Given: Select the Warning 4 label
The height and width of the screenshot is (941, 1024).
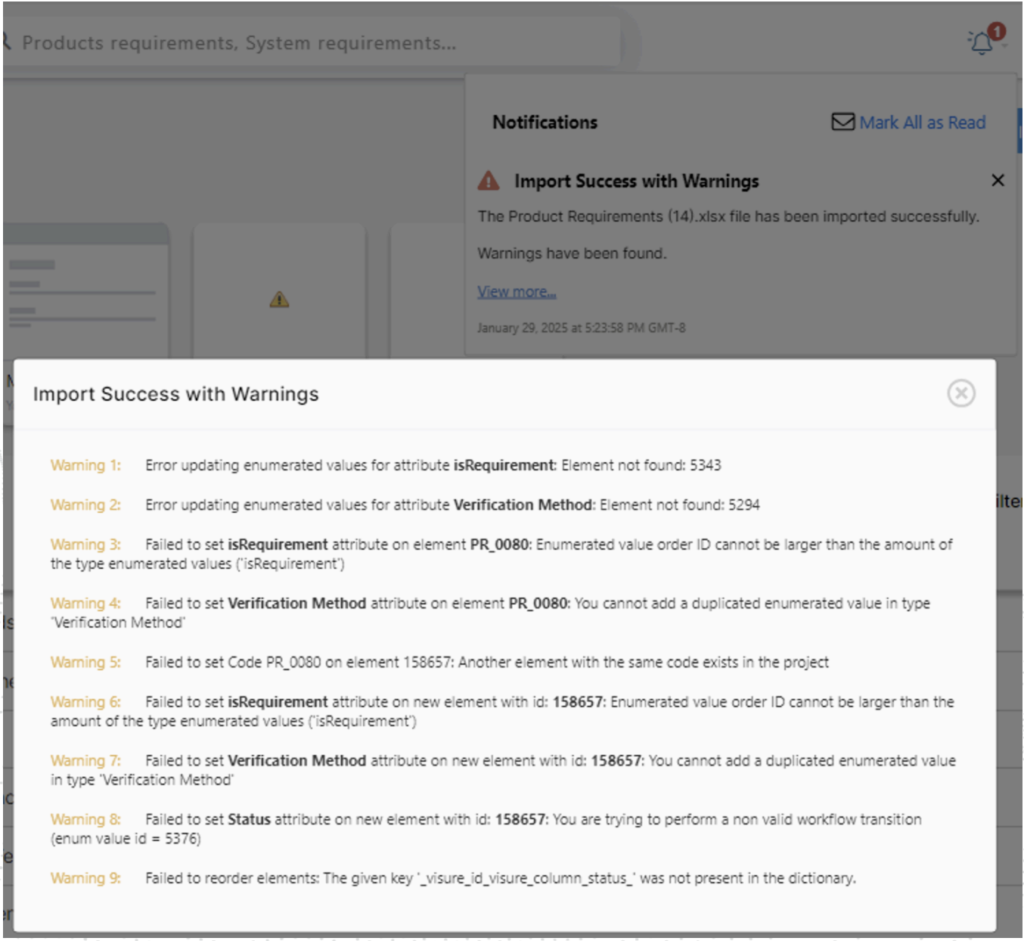Looking at the screenshot, I should point(86,603).
